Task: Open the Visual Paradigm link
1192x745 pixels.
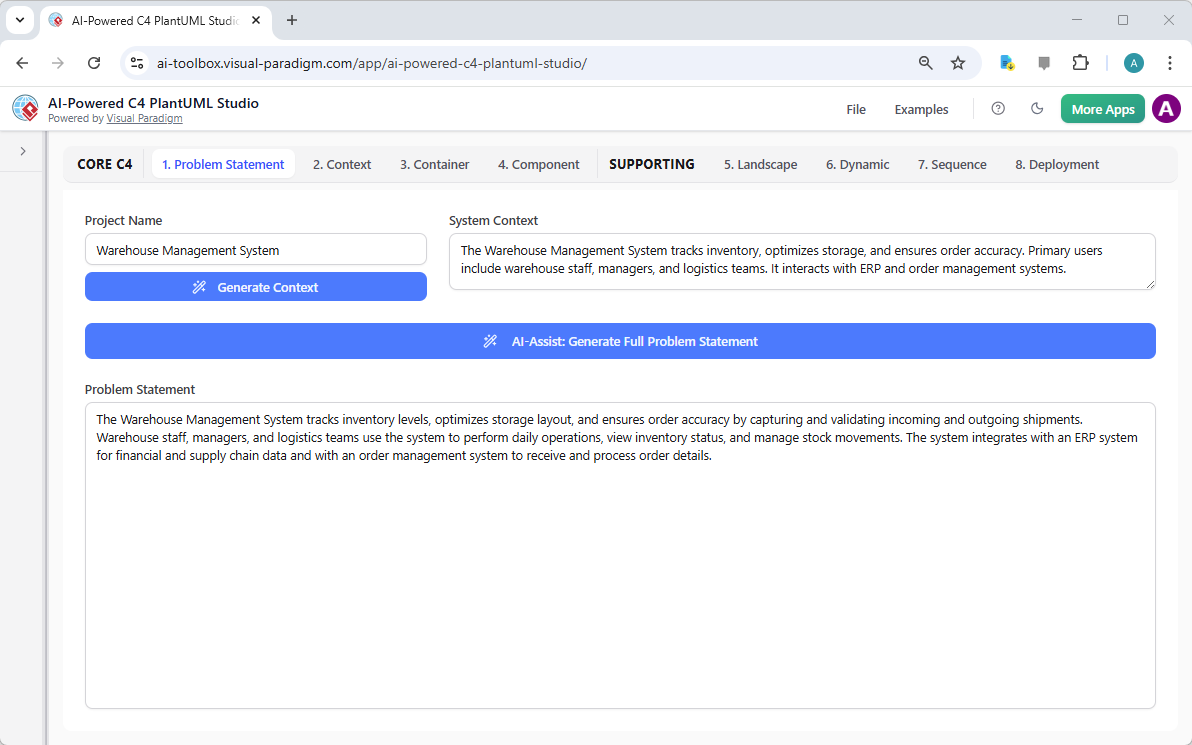Action: point(144,118)
